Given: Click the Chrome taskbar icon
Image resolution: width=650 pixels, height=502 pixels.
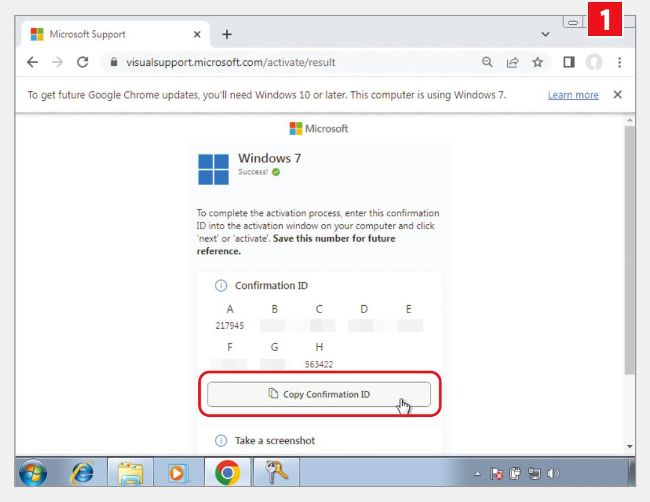Looking at the screenshot, I should (227, 473).
